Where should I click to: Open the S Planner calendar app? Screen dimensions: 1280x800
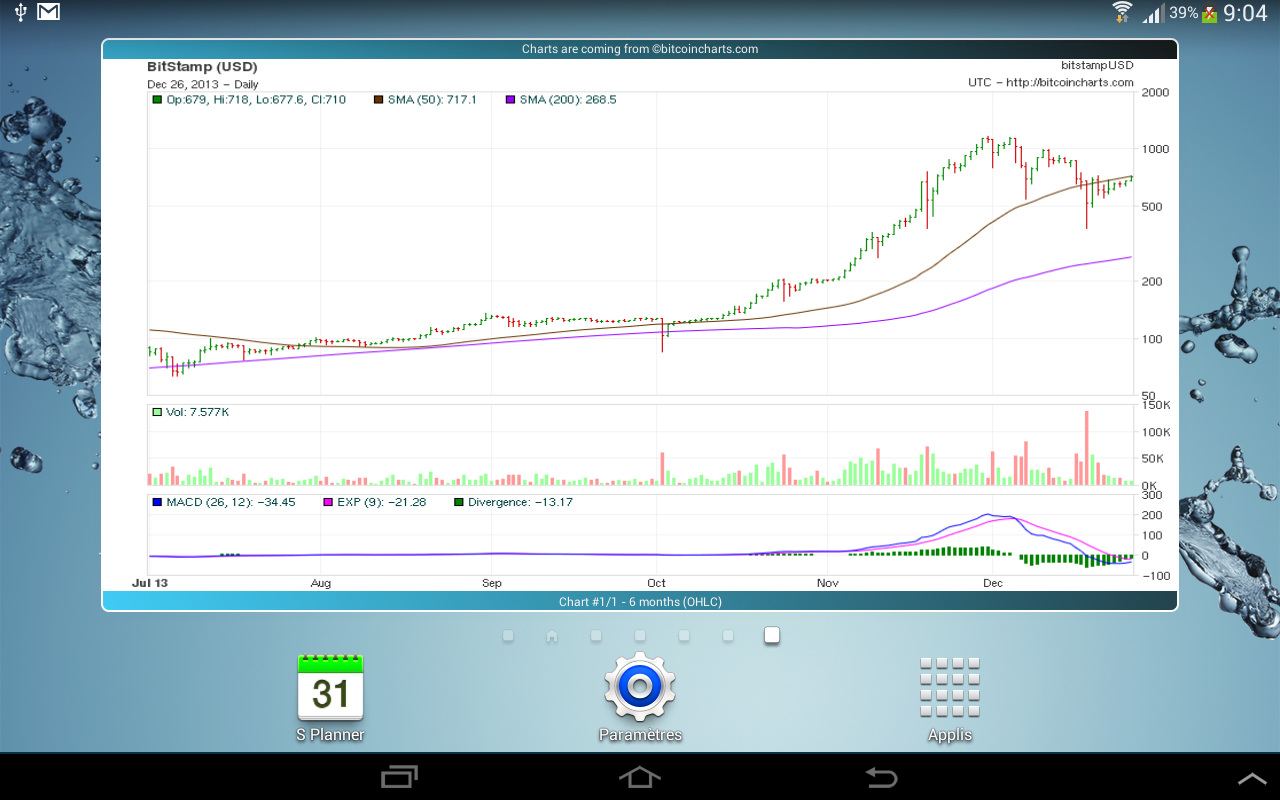point(330,698)
